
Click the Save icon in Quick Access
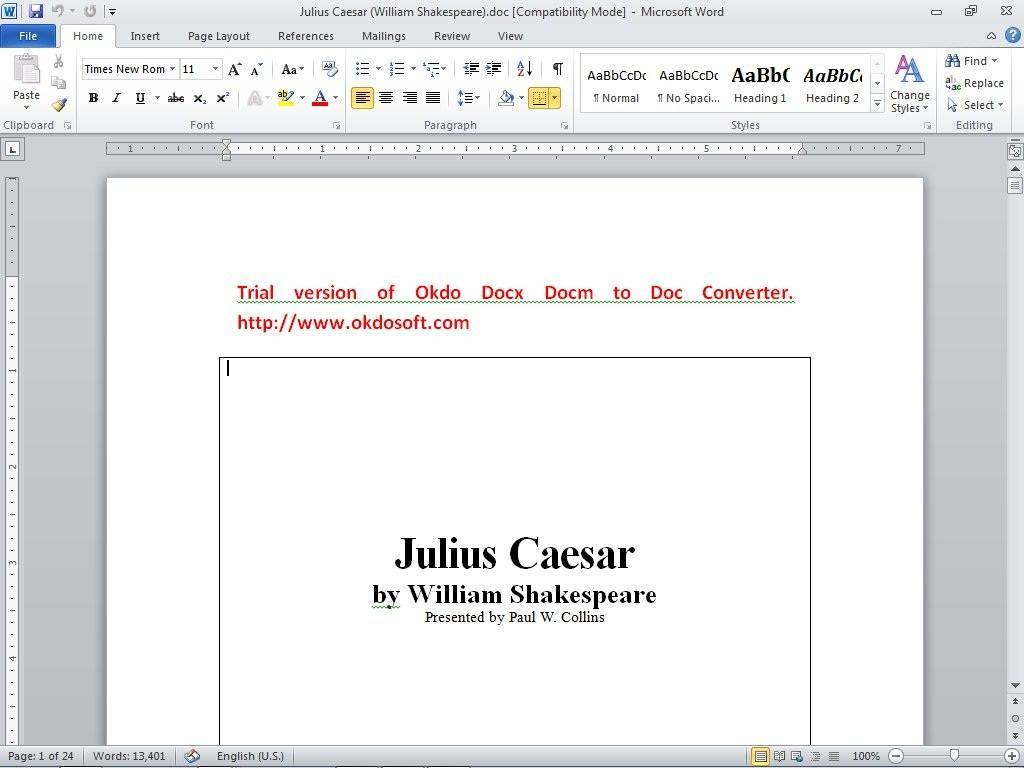click(x=35, y=11)
